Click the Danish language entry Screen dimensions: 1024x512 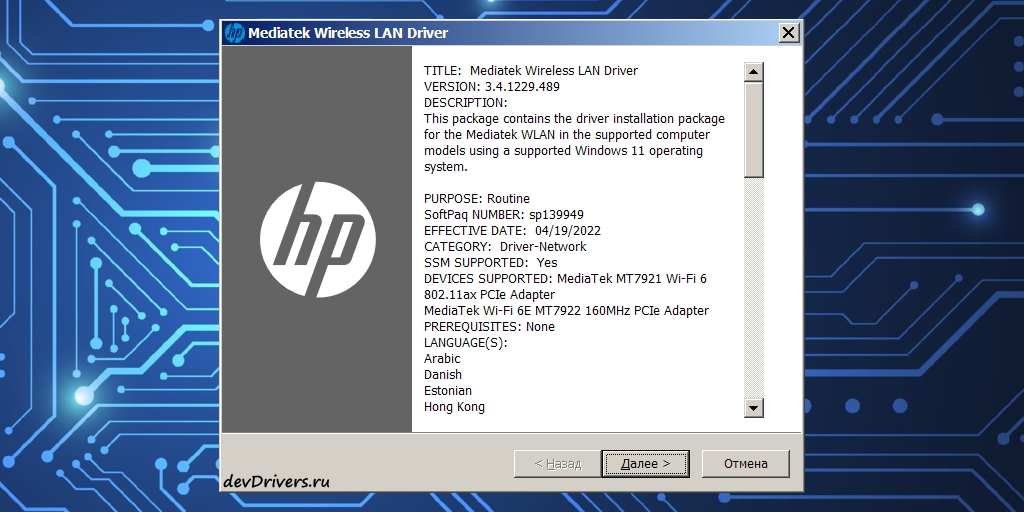click(443, 375)
